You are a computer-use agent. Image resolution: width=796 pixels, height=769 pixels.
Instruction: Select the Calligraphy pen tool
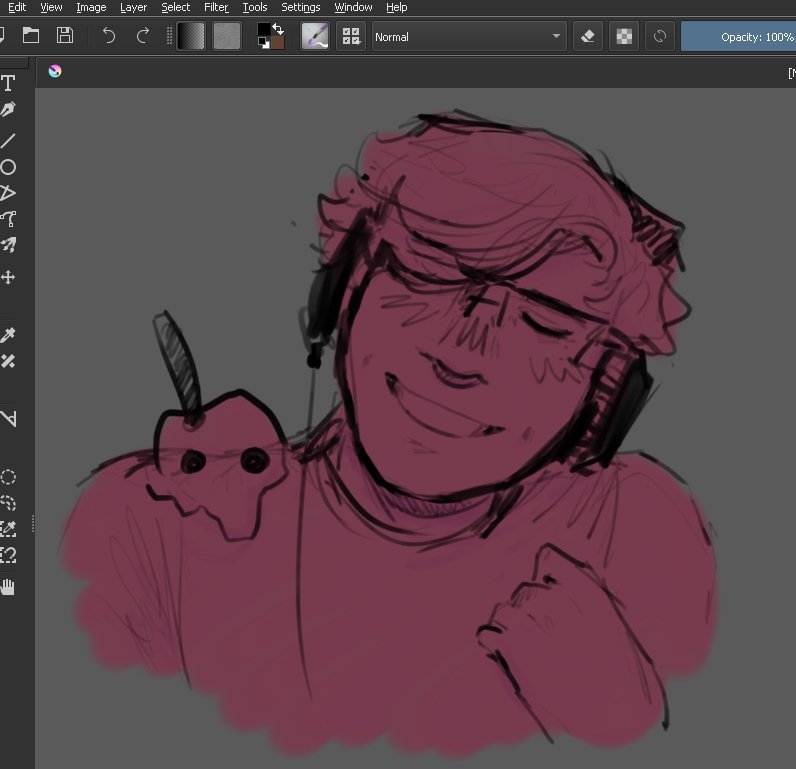pos(8,109)
